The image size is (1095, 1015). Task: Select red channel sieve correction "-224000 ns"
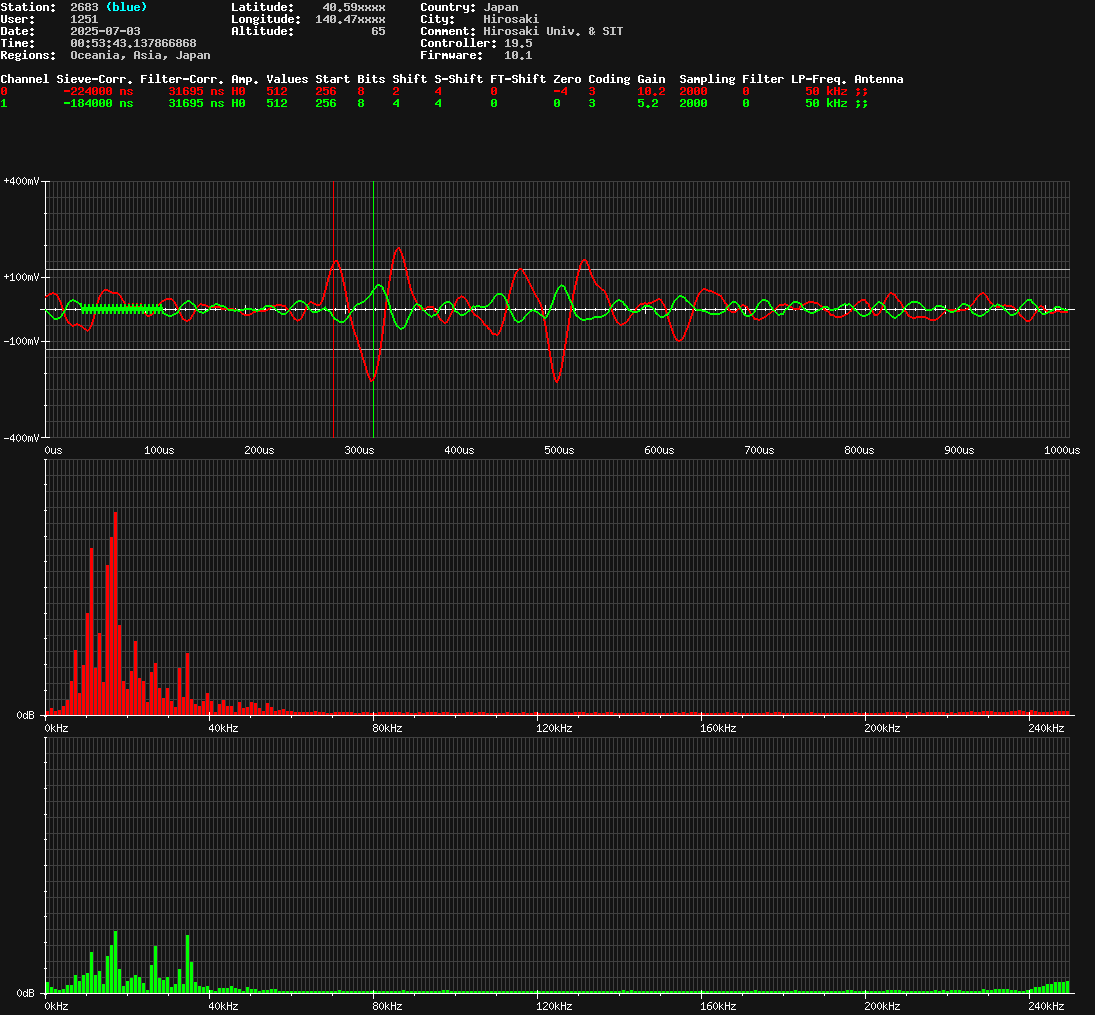[98, 92]
